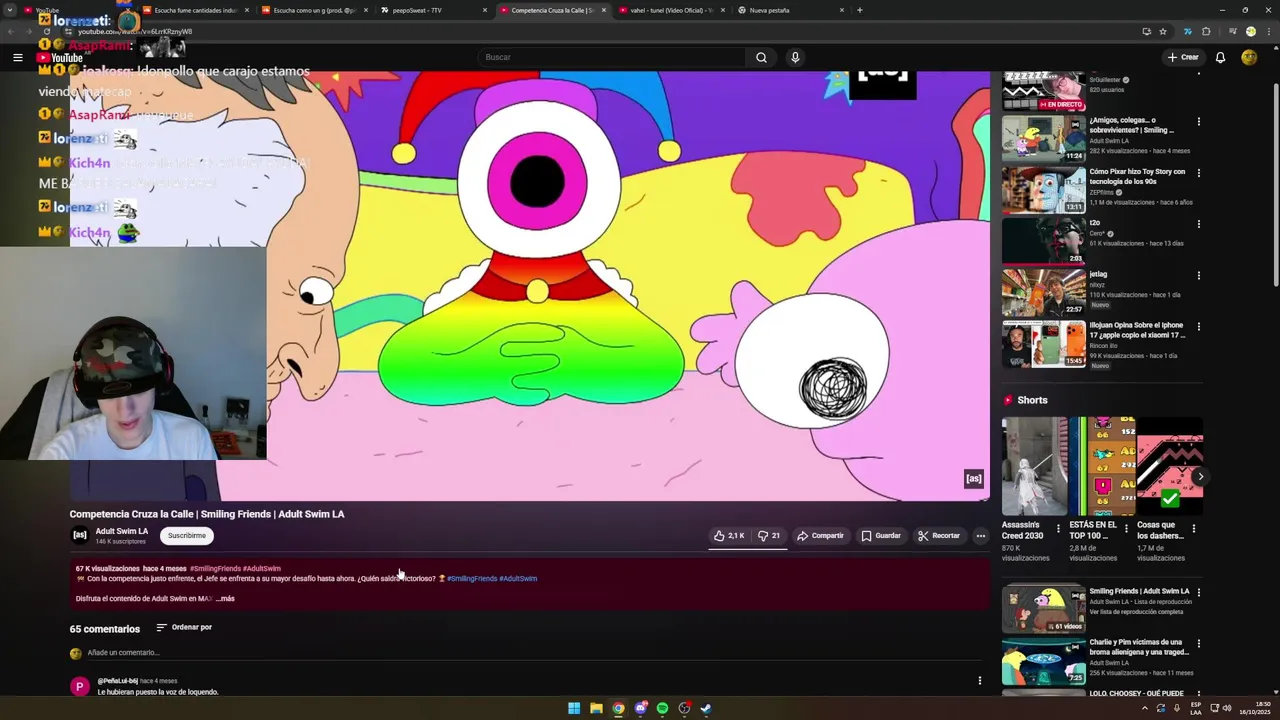Open a new browser tab
Screen dimensions: 1280x720
tap(859, 10)
